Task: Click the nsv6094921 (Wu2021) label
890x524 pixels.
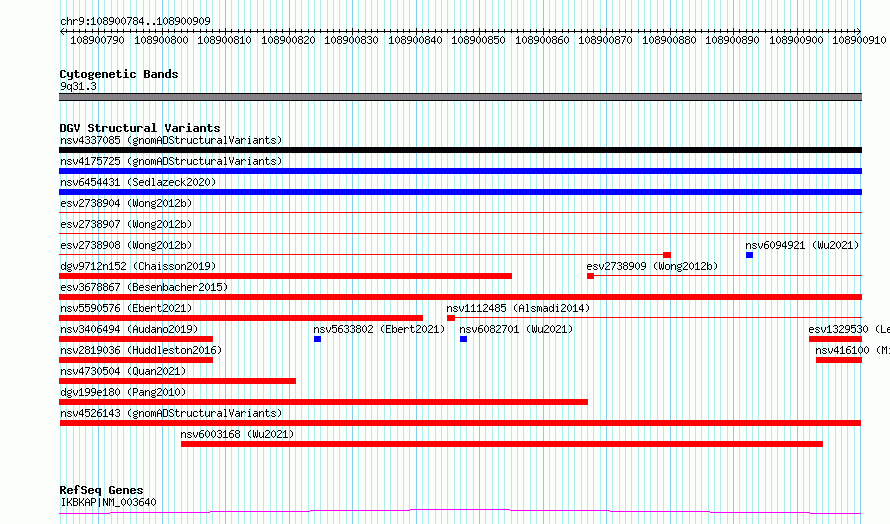Action: pos(802,245)
